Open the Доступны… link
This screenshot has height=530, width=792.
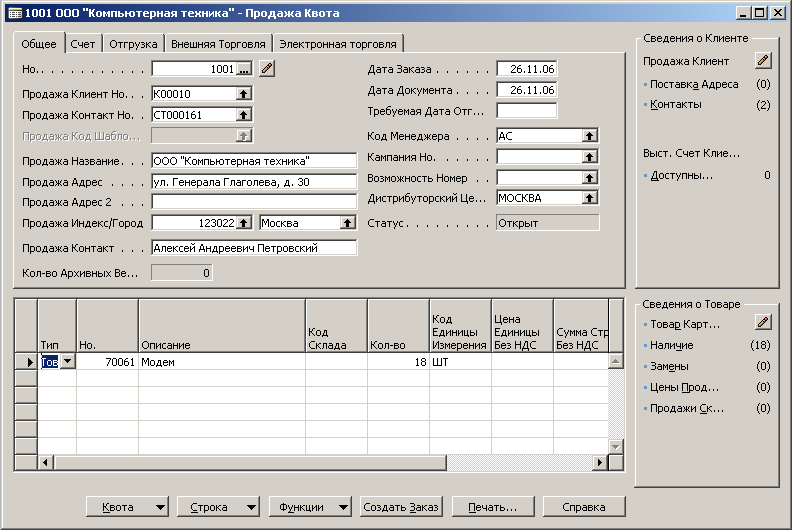coord(681,175)
